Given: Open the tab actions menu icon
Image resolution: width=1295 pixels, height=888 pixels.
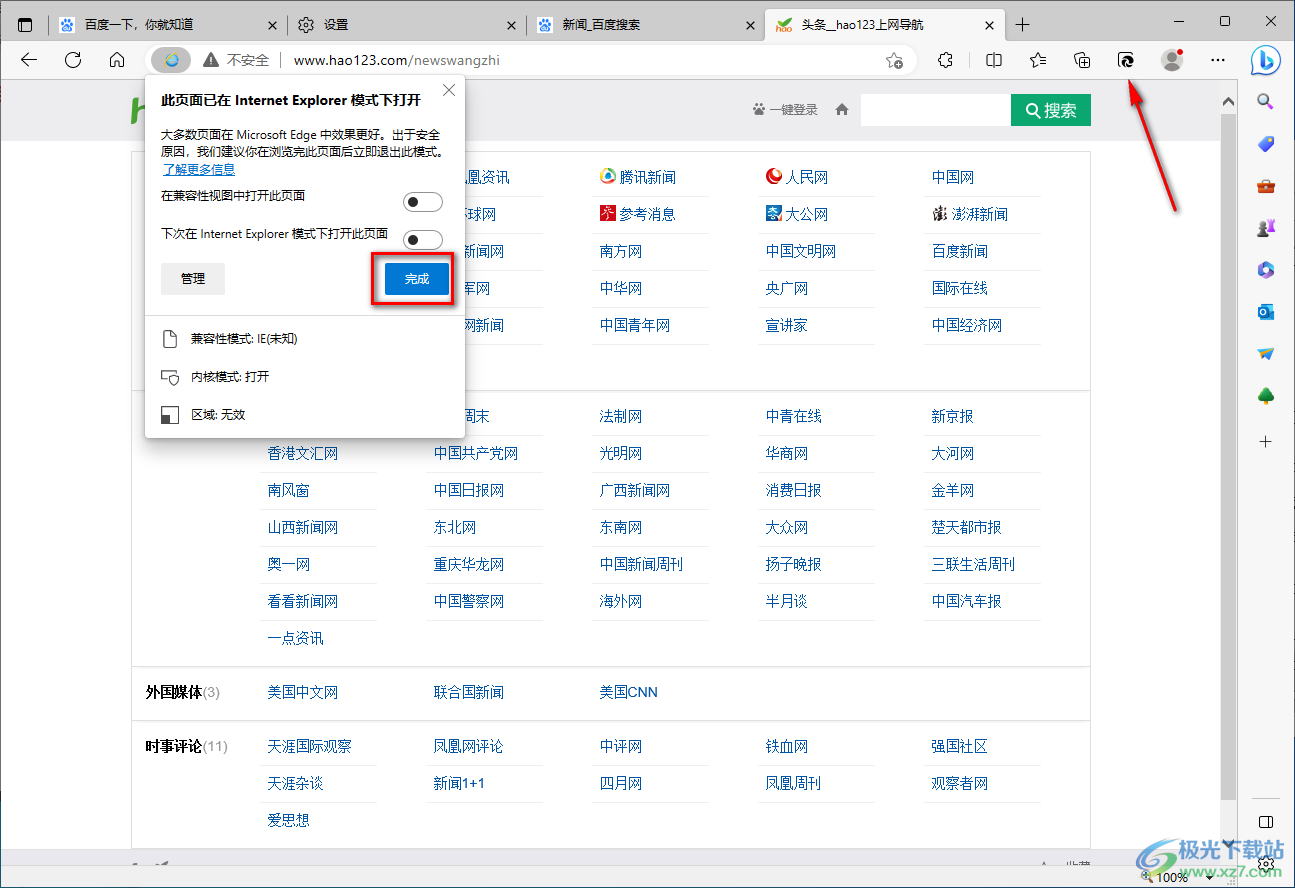Looking at the screenshot, I should pyautogui.click(x=25, y=25).
